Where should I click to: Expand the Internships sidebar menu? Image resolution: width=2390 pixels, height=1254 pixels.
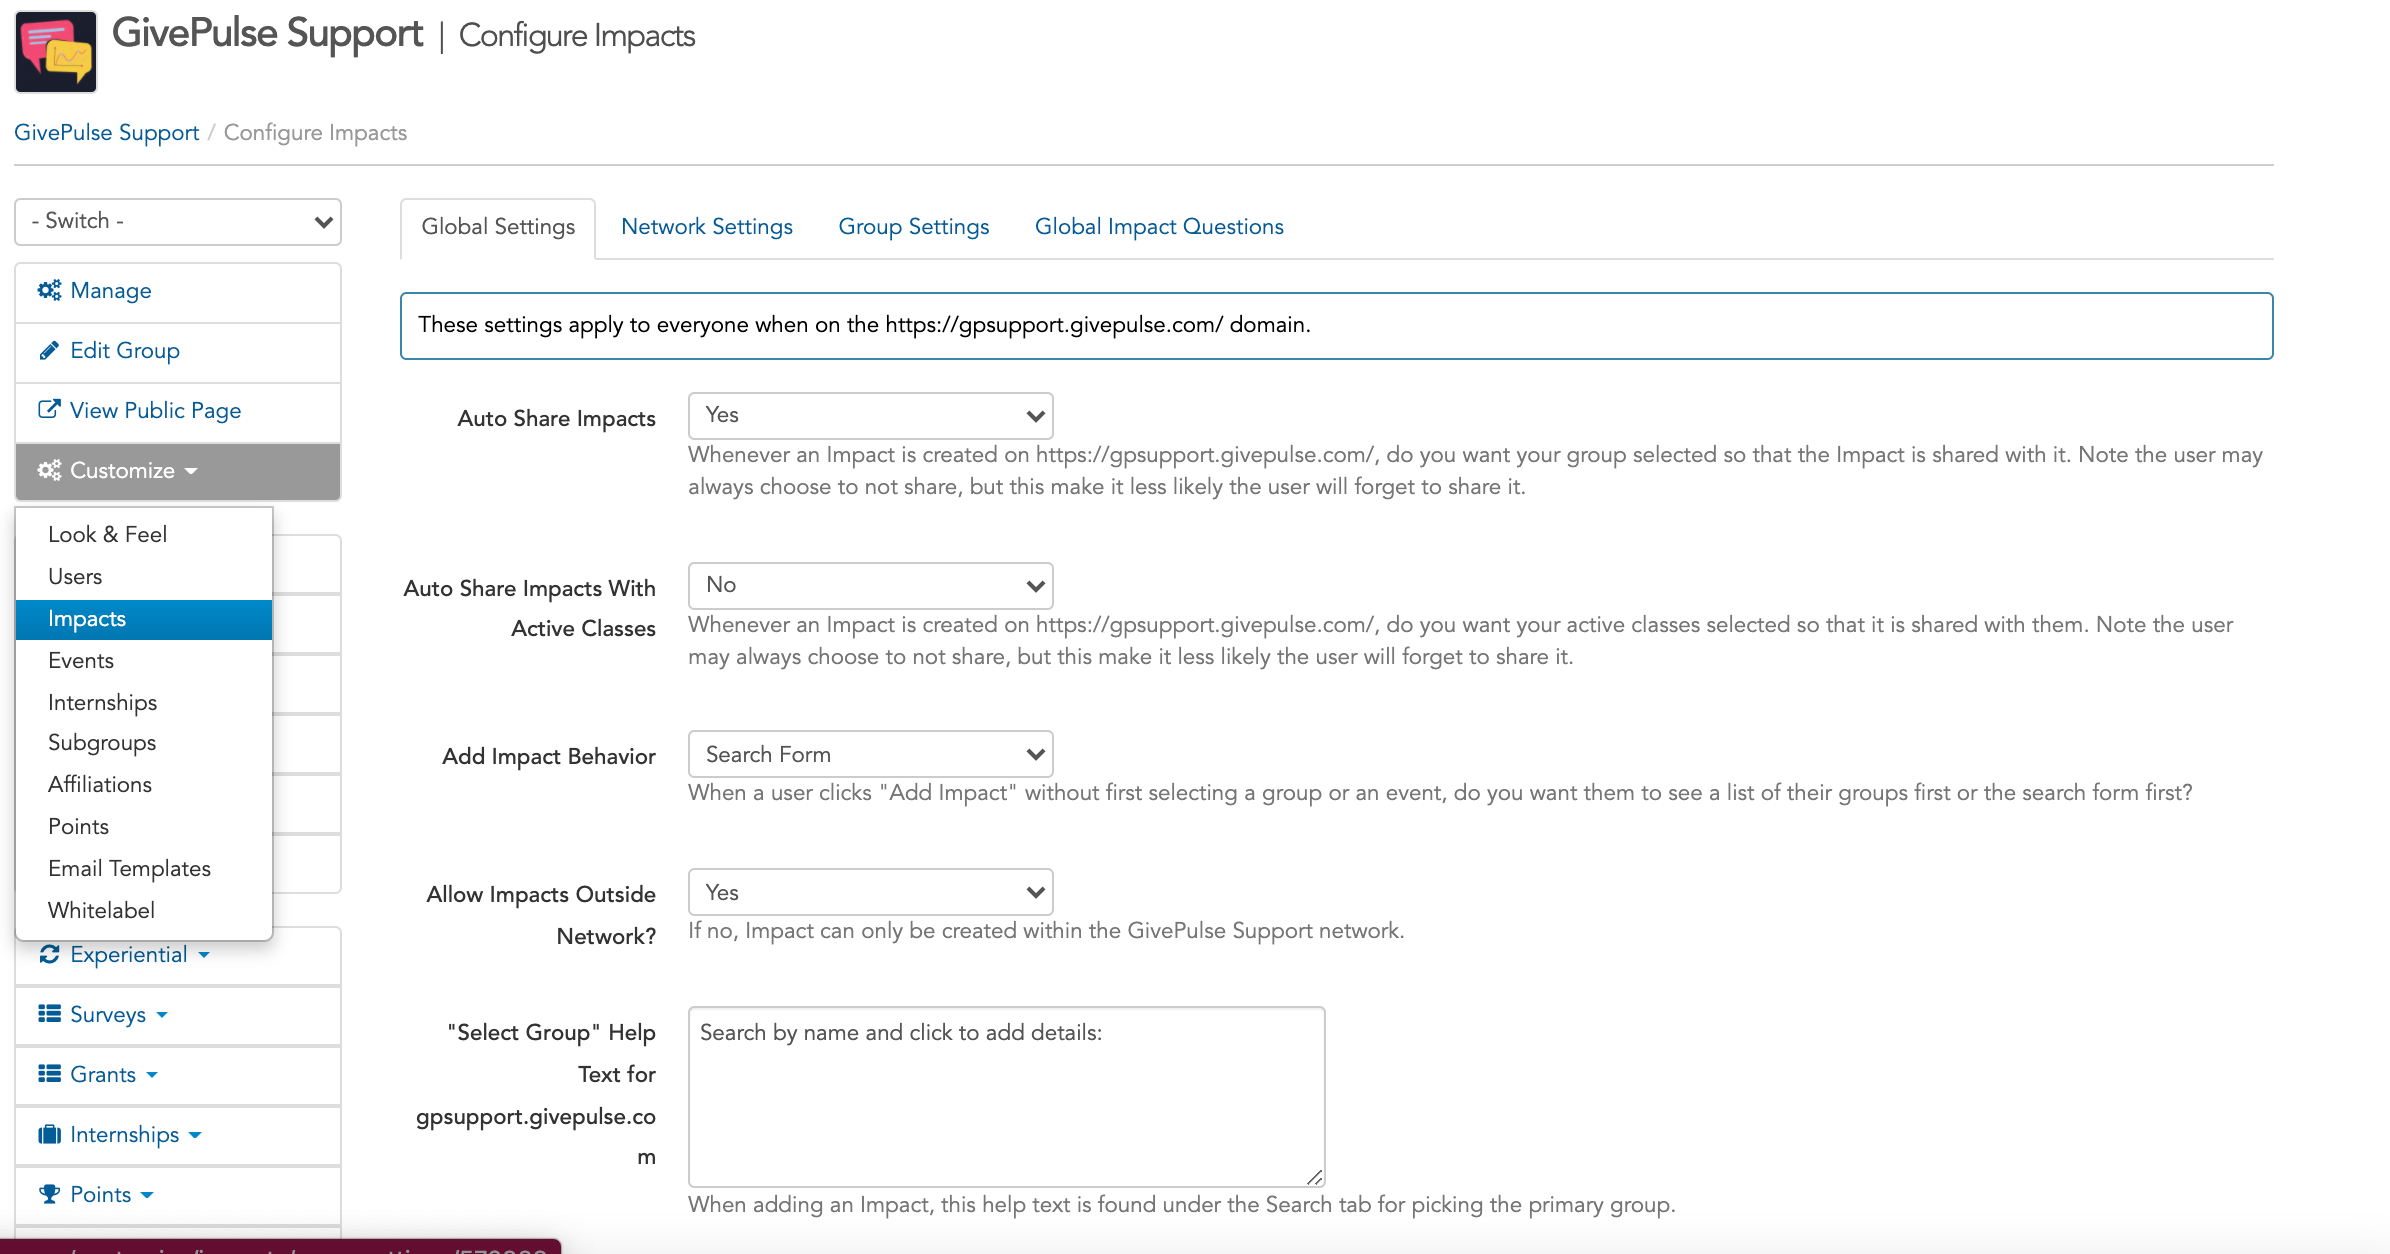178,1135
